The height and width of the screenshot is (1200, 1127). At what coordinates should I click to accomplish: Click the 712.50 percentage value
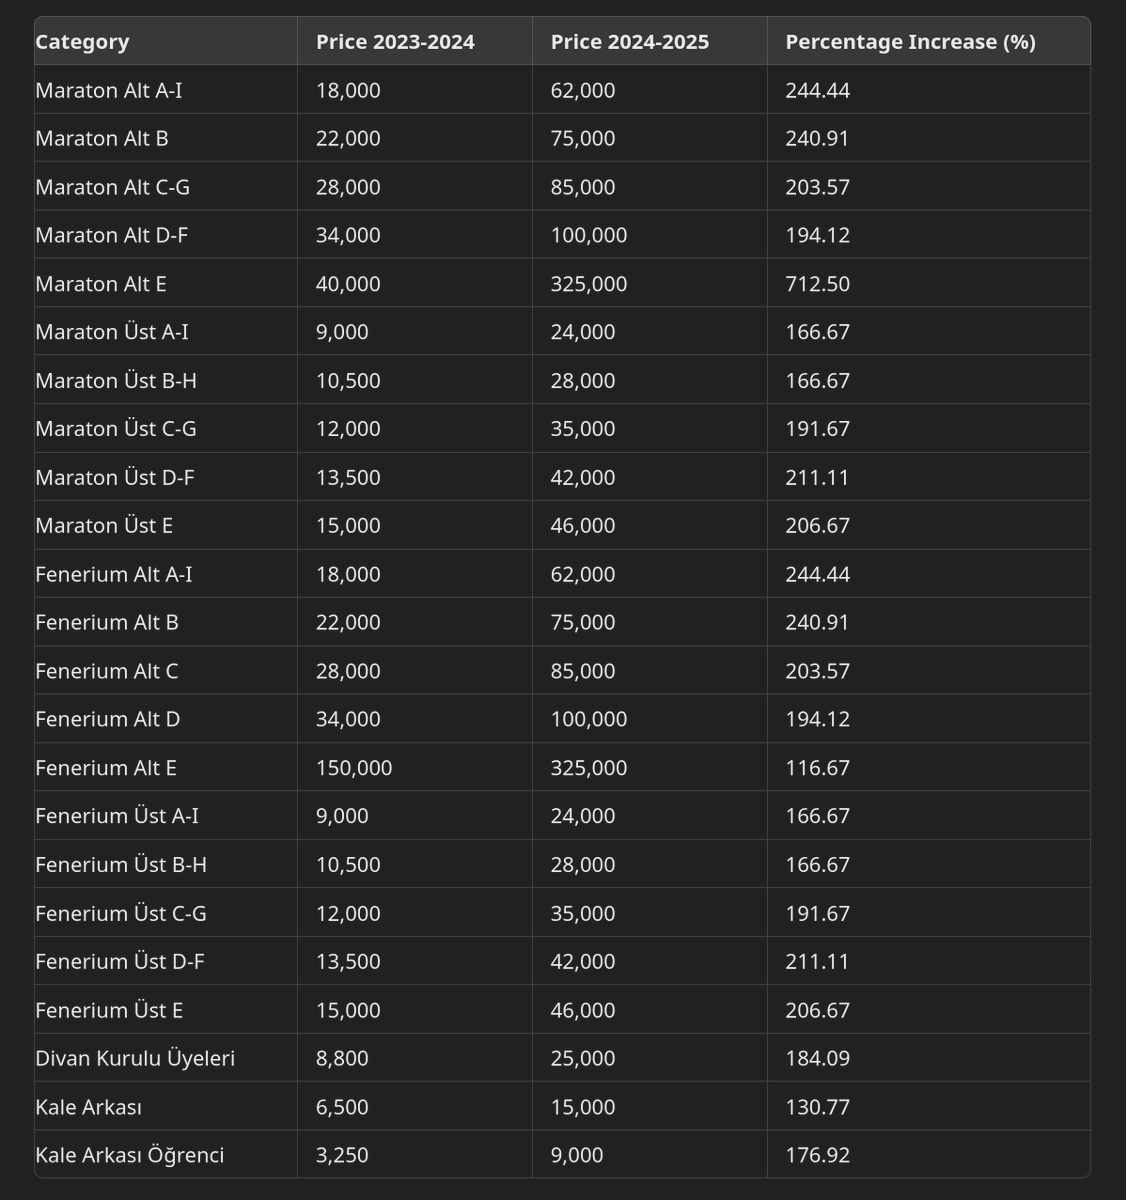click(x=817, y=284)
